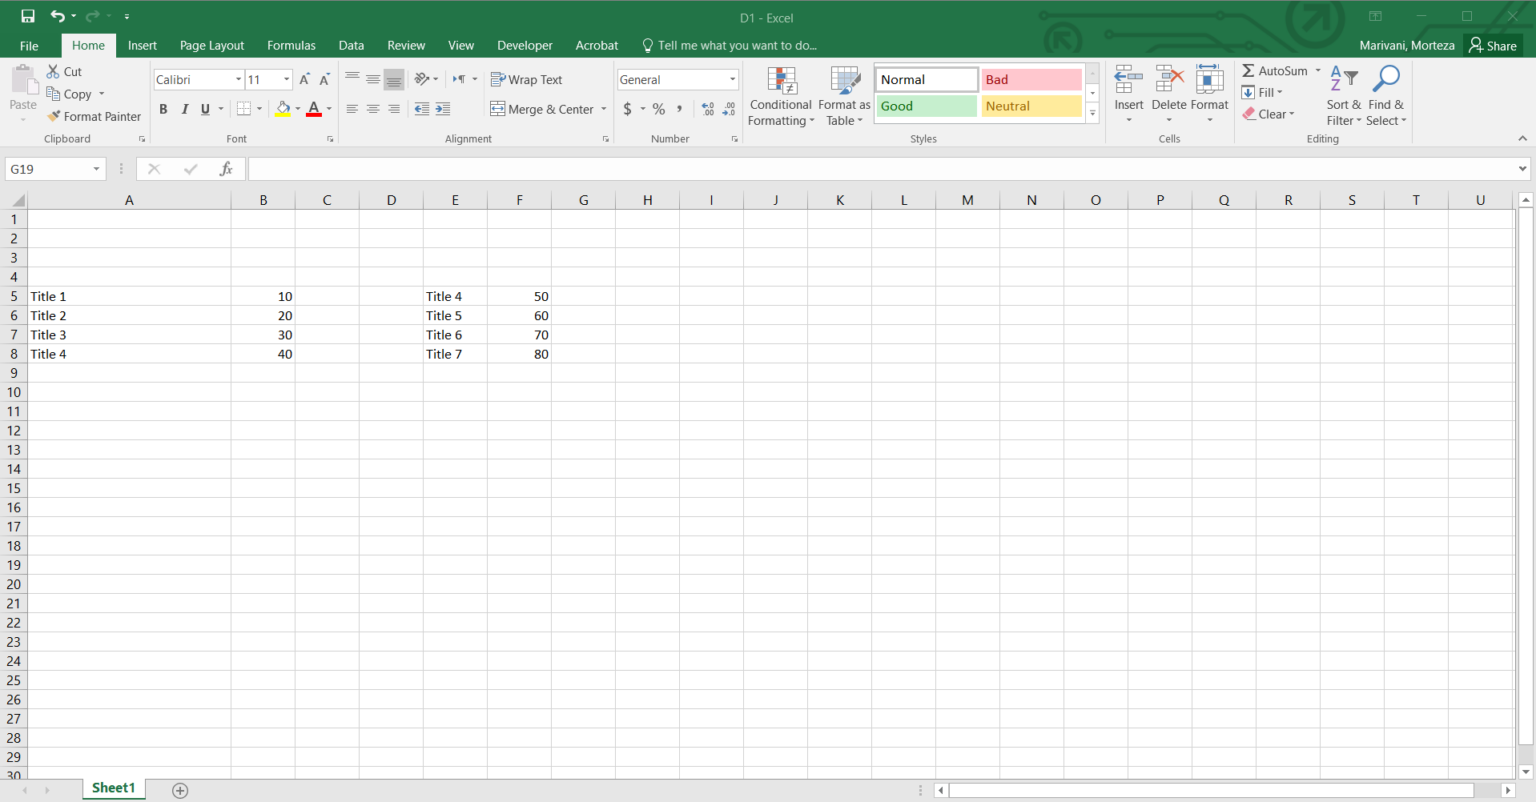
Task: Switch to the Insert tab
Action: tap(142, 45)
